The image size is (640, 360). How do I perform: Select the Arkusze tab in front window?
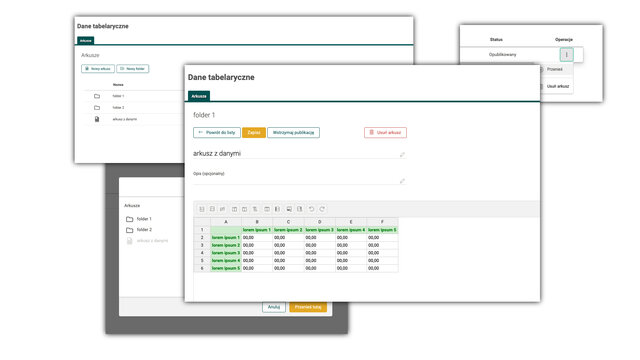pyautogui.click(x=199, y=96)
